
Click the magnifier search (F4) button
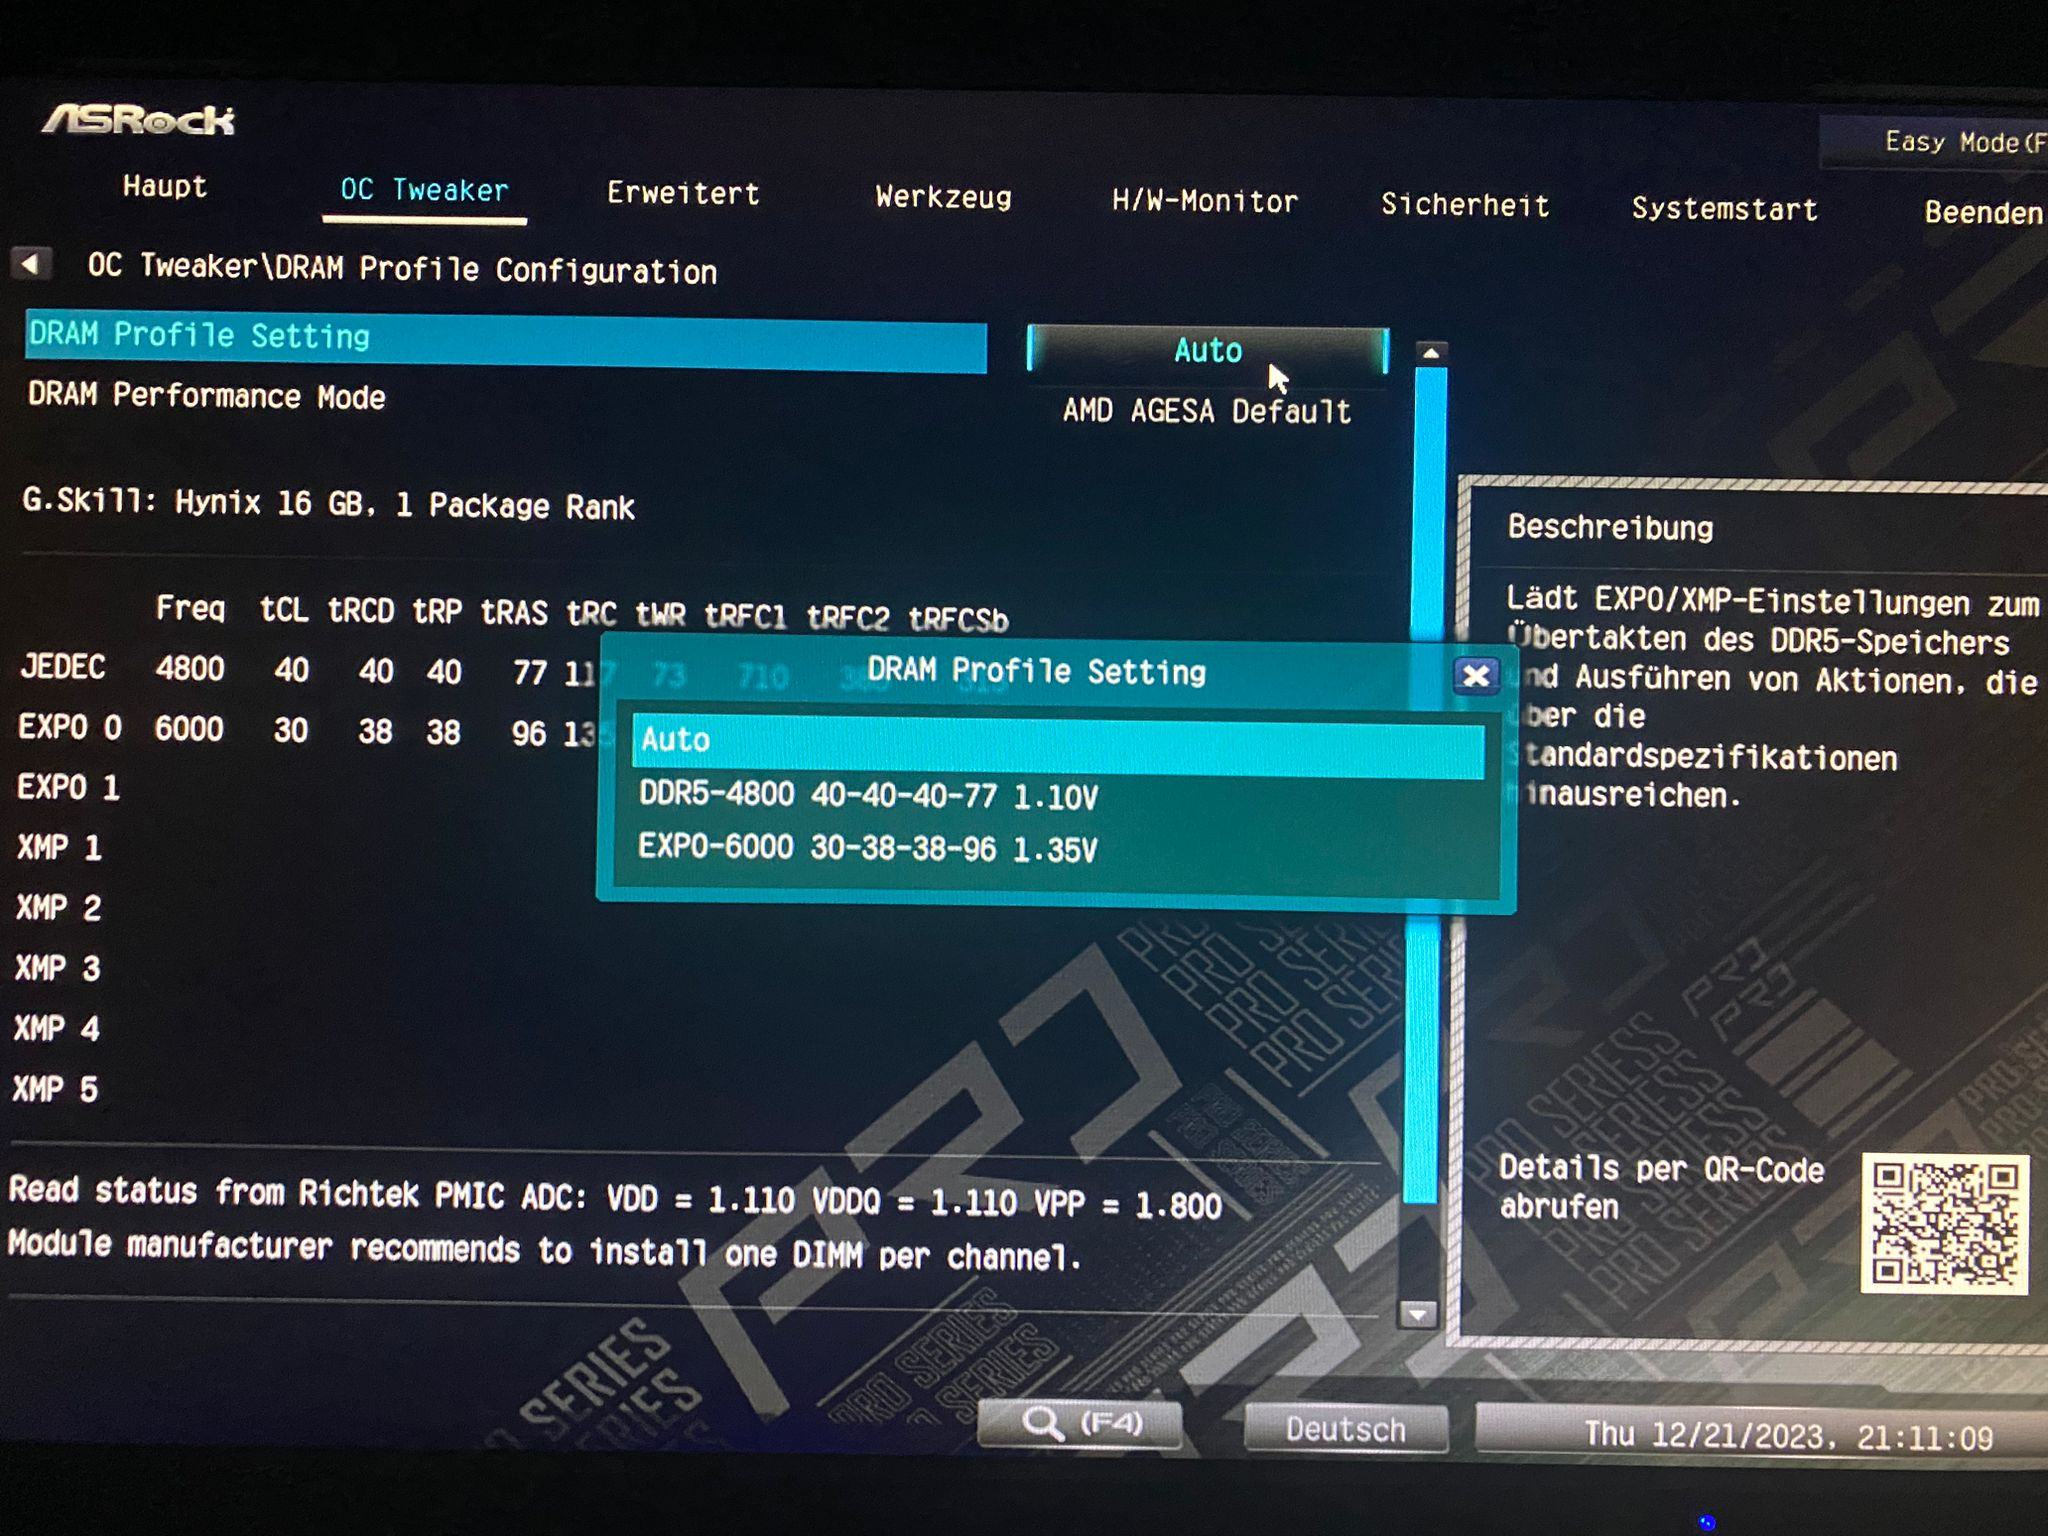click(x=1080, y=1424)
